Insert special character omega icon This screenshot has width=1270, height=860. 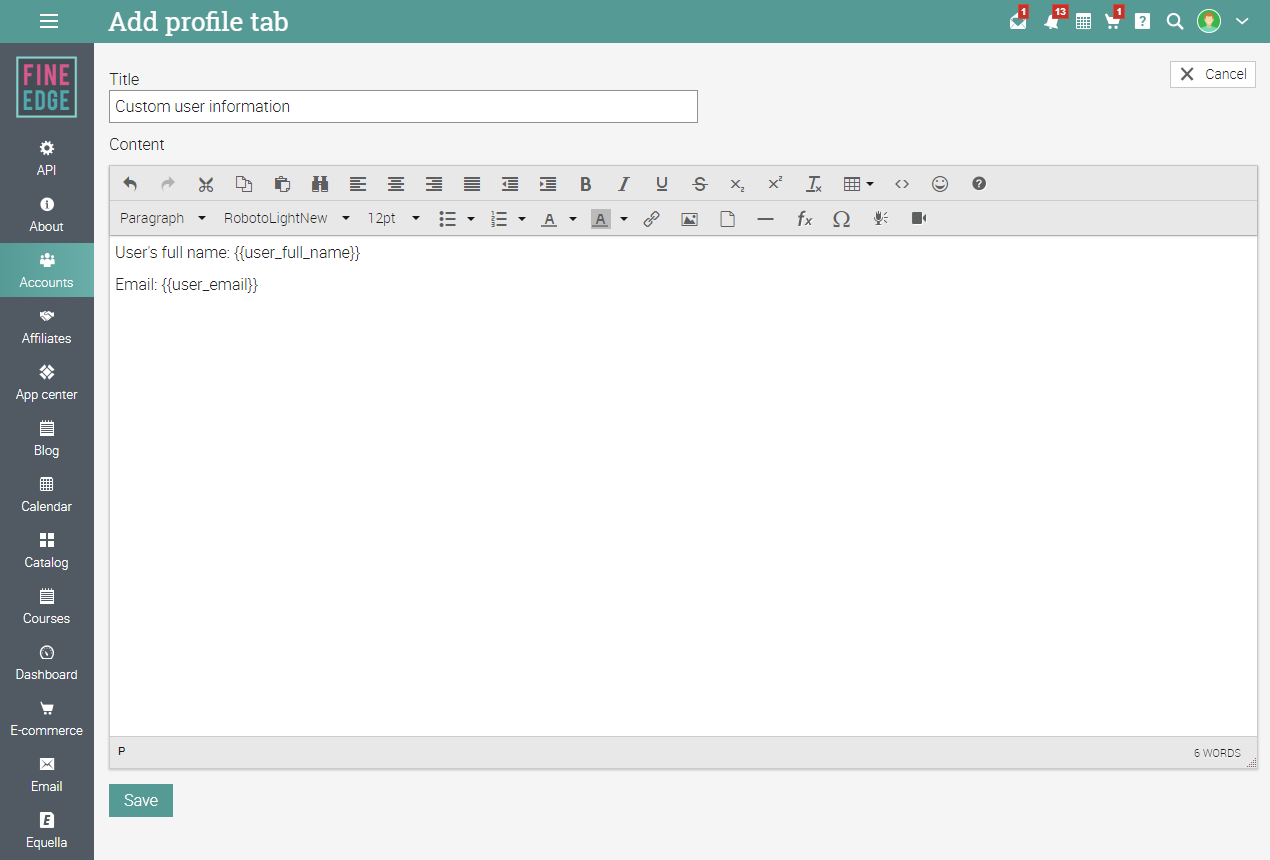coord(842,219)
